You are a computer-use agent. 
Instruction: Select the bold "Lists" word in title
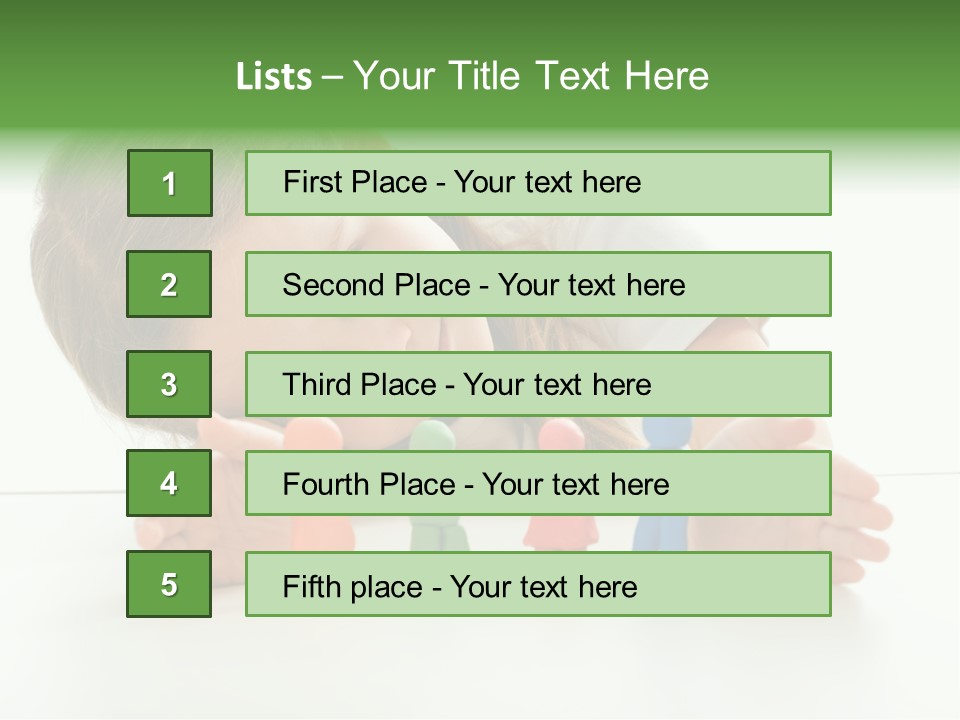tap(274, 76)
